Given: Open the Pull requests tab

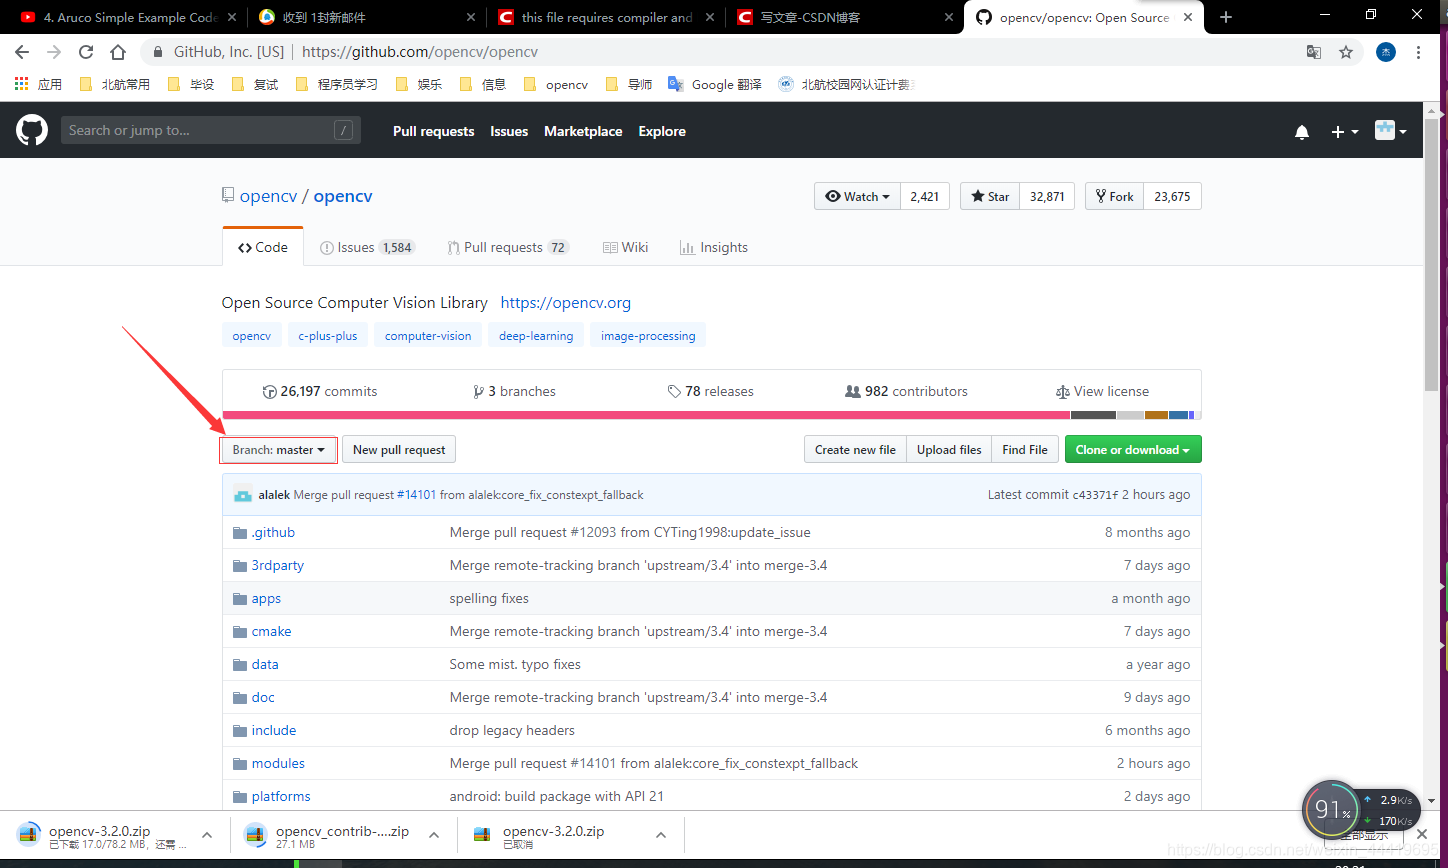Looking at the screenshot, I should pos(508,247).
